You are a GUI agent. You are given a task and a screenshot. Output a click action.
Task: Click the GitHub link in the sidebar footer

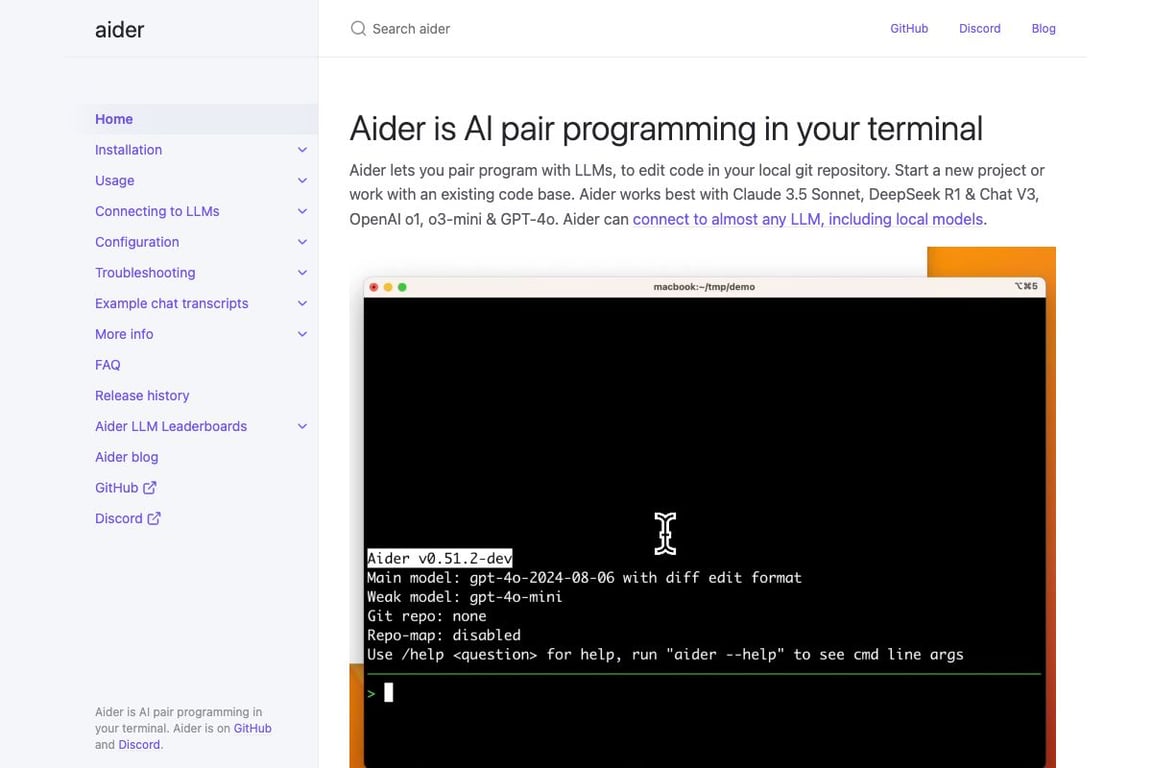click(x=253, y=728)
